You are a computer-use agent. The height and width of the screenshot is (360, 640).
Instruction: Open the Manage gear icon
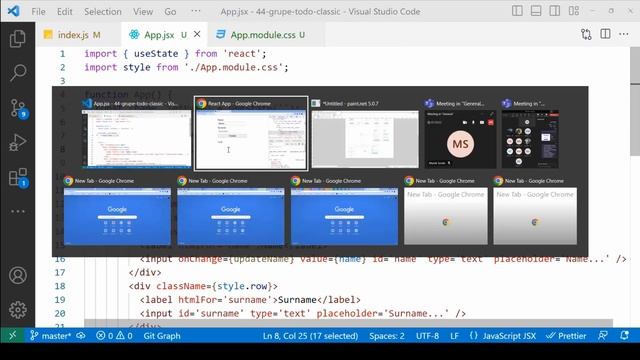18,310
